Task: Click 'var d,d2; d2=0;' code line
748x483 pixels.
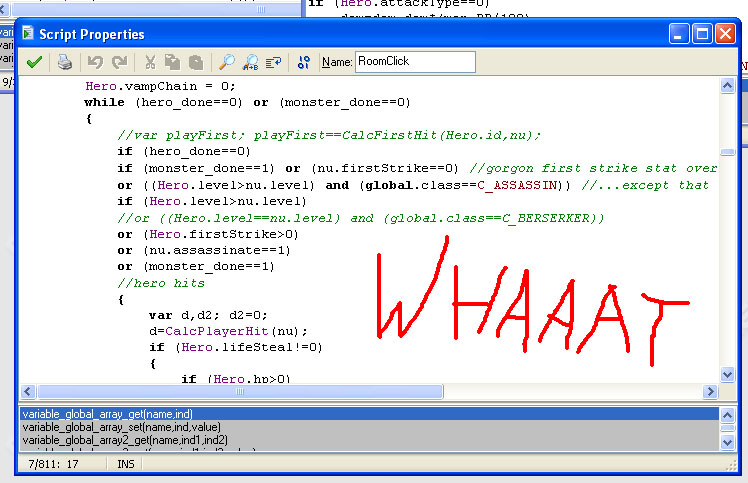Action: tap(208, 315)
